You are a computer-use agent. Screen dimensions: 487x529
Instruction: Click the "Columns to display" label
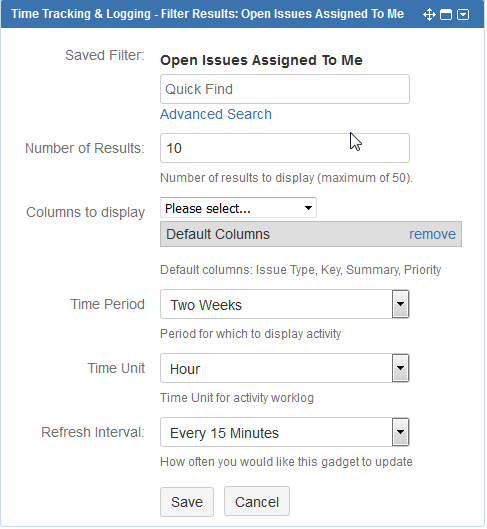point(86,213)
